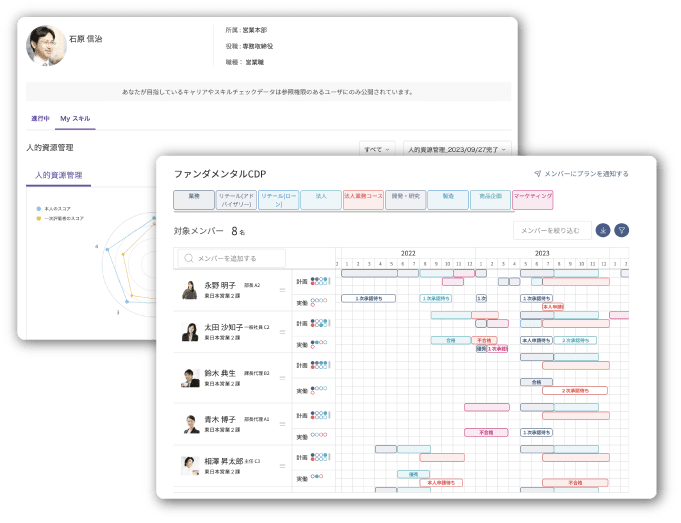The image size is (681, 523).
Task: Click 青木 博子's avatar photo
Action: point(191,424)
